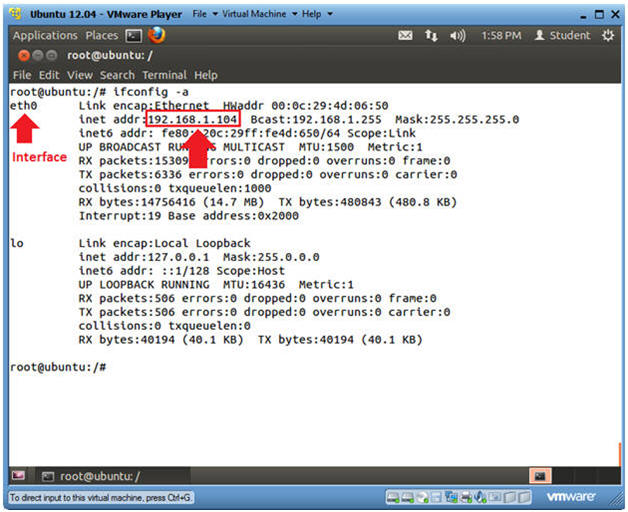
Task: Open the Ubuntu Applications menu
Action: pyautogui.click(x=45, y=36)
